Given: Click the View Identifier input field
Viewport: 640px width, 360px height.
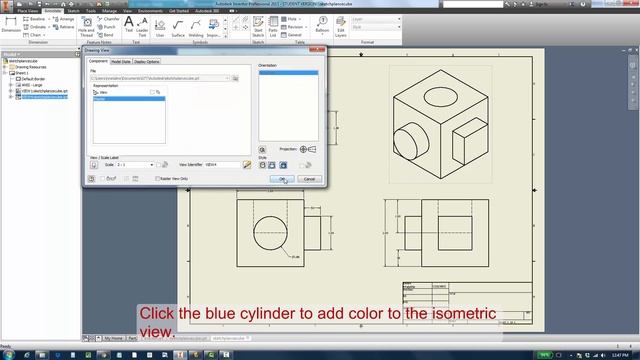Looking at the screenshot, I should coord(222,165).
